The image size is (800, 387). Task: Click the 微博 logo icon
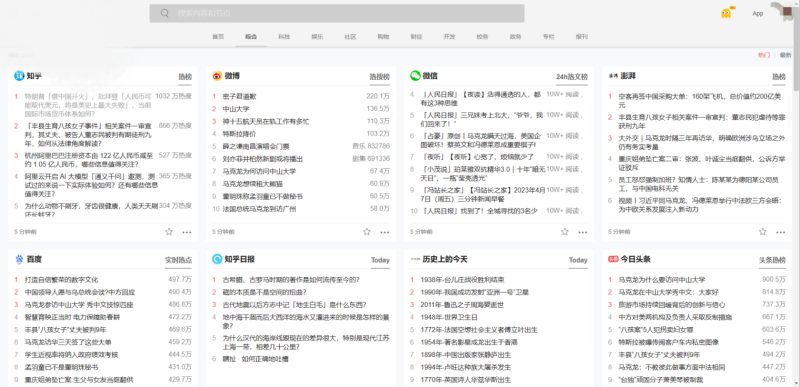click(217, 76)
